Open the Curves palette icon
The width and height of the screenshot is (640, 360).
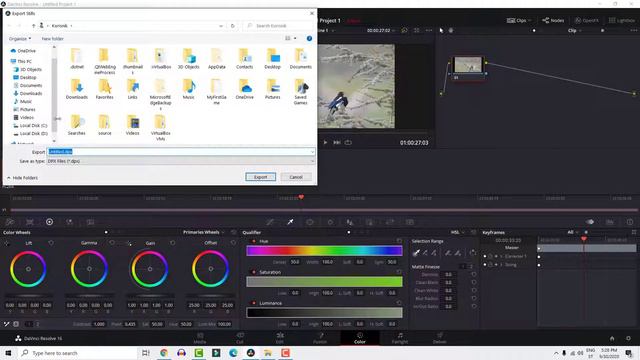tap(270, 222)
